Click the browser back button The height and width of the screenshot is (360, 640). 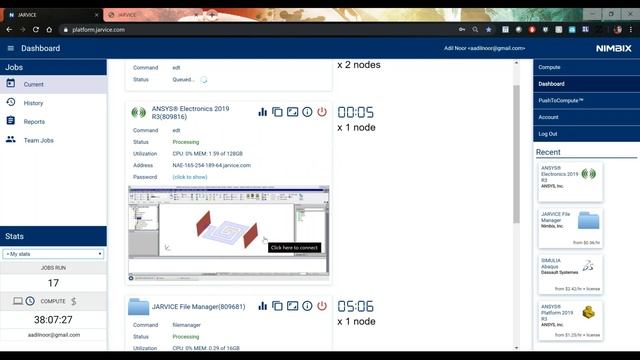(x=9, y=29)
